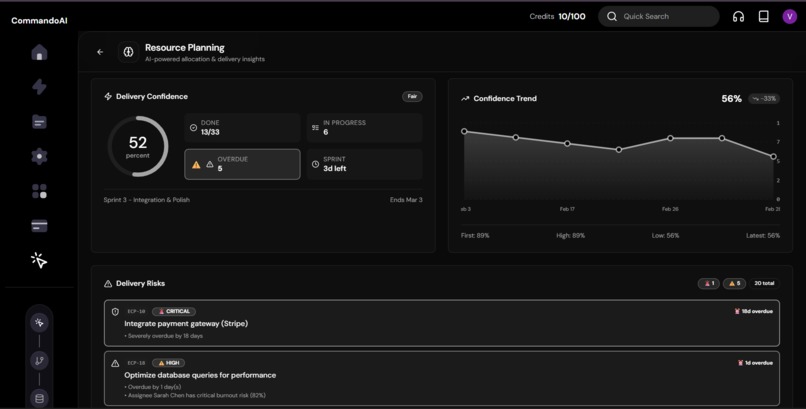Open the IN PROGRESS 6 stat card
The image size is (806, 409).
click(x=364, y=127)
